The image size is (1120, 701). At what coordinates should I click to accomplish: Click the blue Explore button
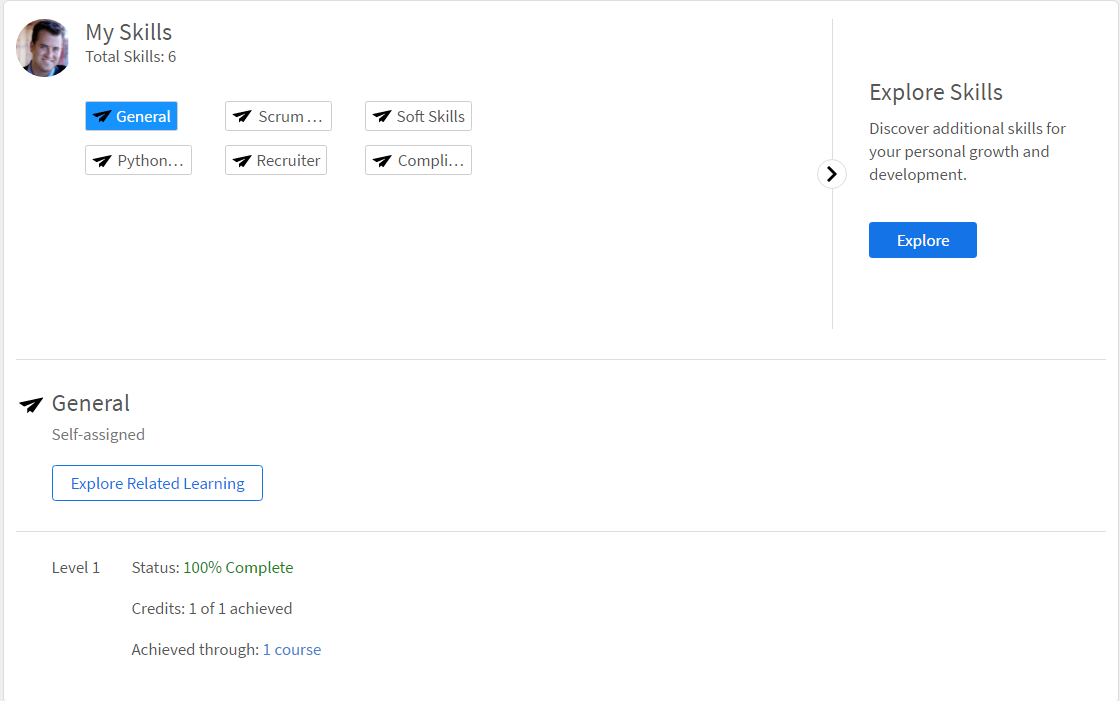[x=923, y=240]
